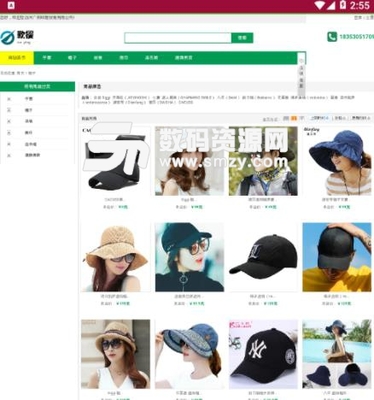Click the Egg product title under second image
This screenshot has width=374, height=400.
coord(189,200)
